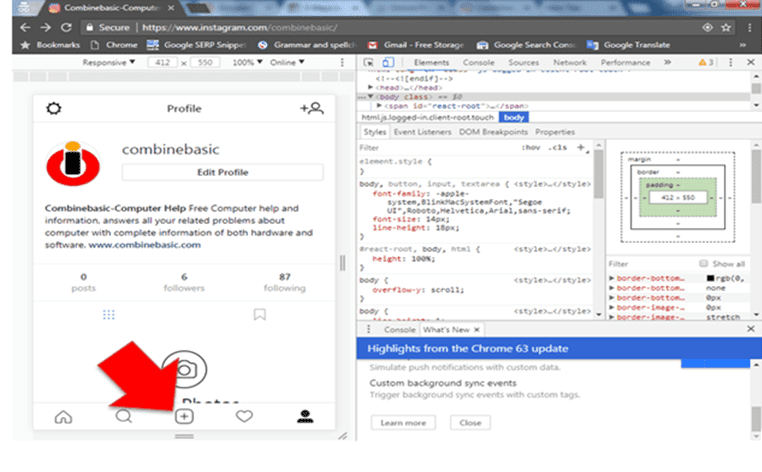Switch to the Sources tab
The width and height of the screenshot is (762, 472).
523,62
